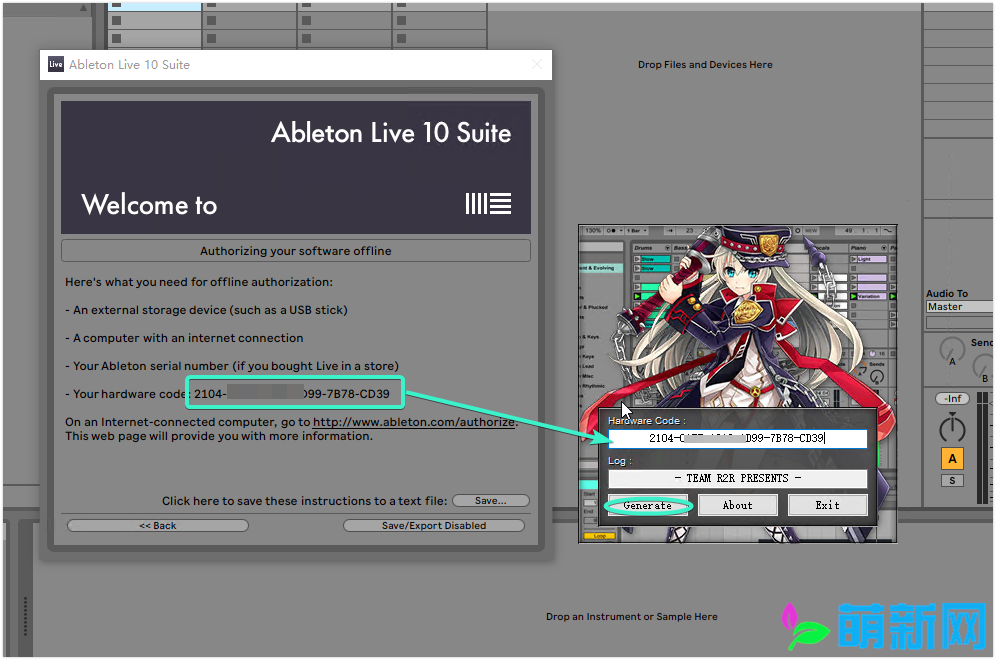Click the TEAM R2R PRESENTS log field
Viewport: 996px width, 660px height.
[737, 478]
